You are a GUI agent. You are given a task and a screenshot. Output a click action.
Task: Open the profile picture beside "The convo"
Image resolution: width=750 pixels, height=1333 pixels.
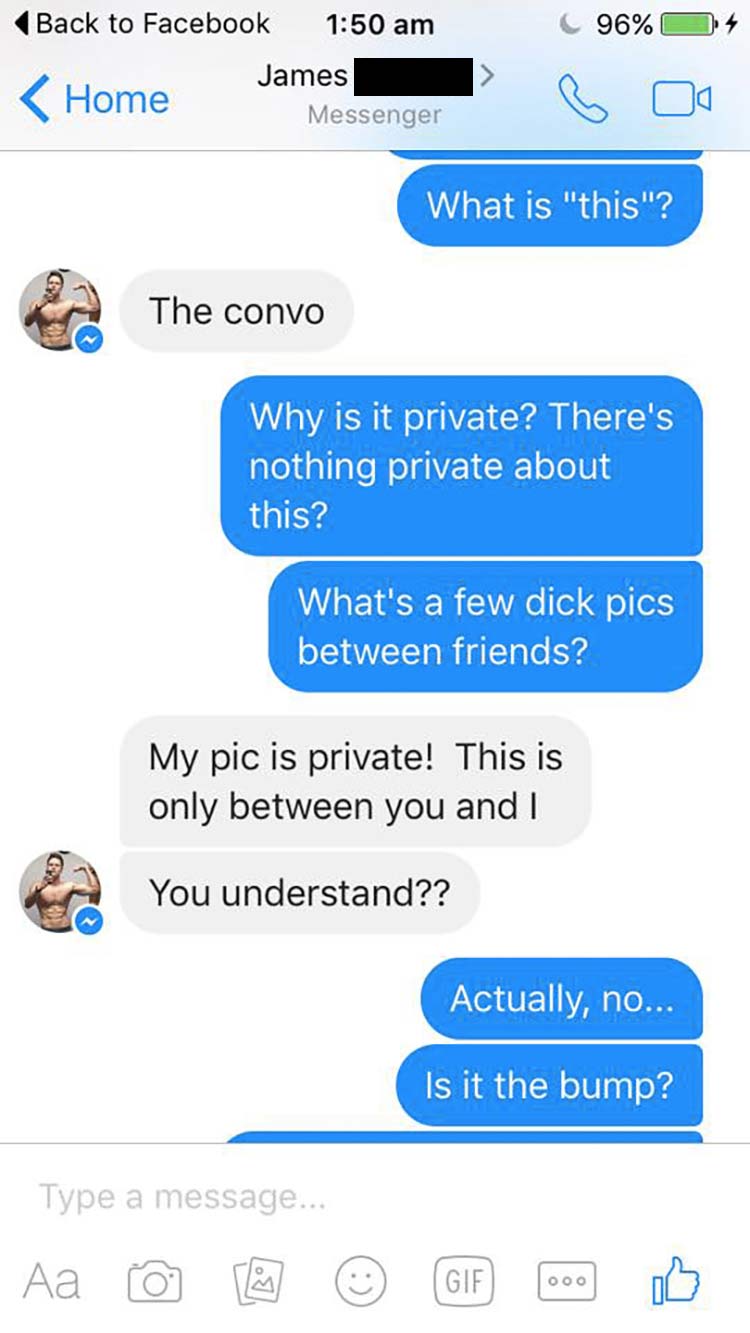click(61, 310)
